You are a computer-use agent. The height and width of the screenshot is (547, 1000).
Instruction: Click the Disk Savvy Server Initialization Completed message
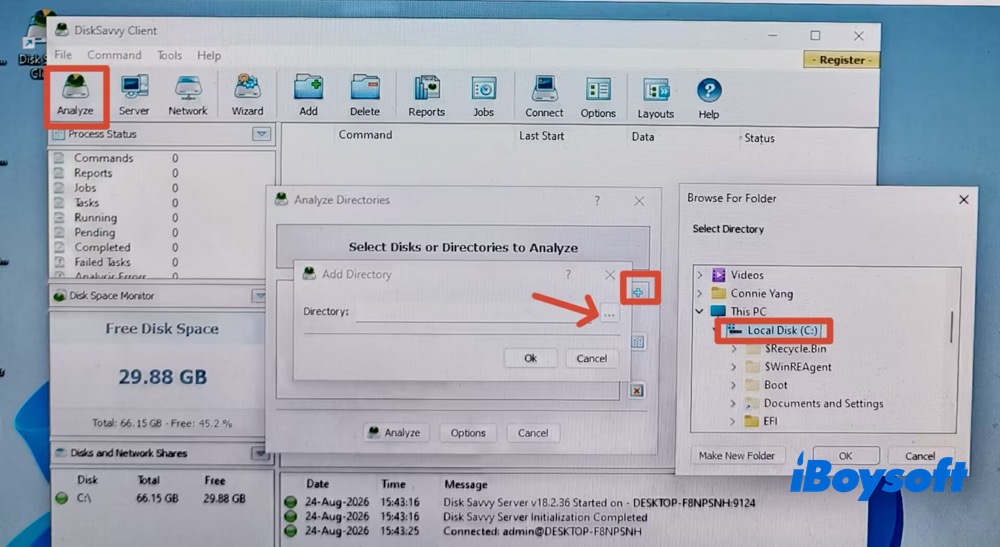point(545,517)
